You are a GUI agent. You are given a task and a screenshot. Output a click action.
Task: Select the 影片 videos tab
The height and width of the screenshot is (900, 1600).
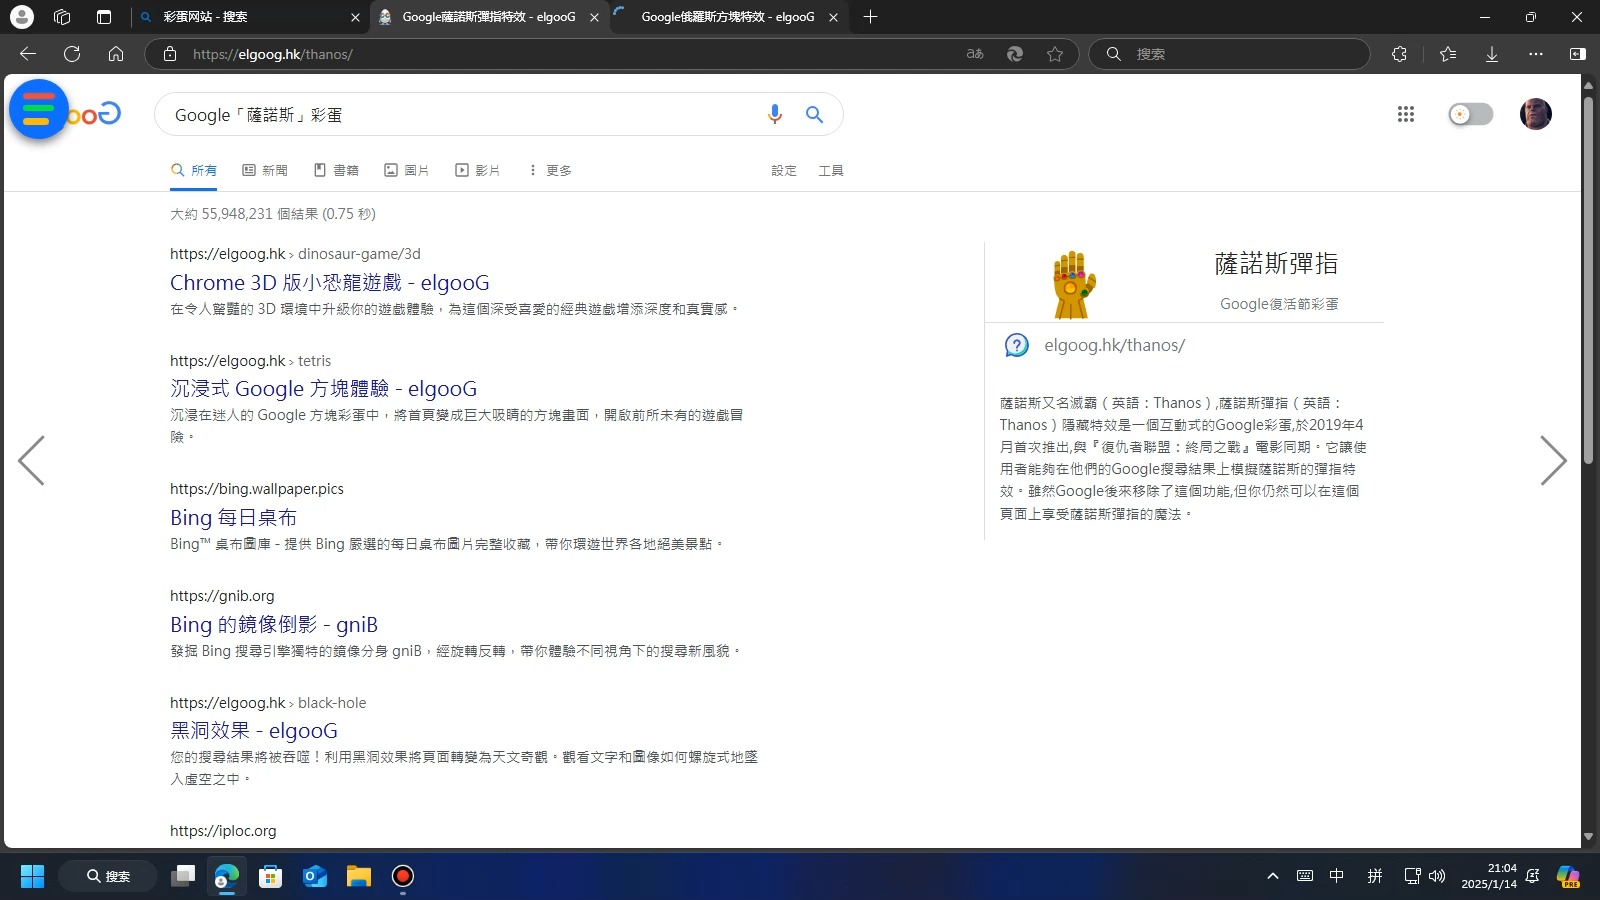click(x=478, y=170)
